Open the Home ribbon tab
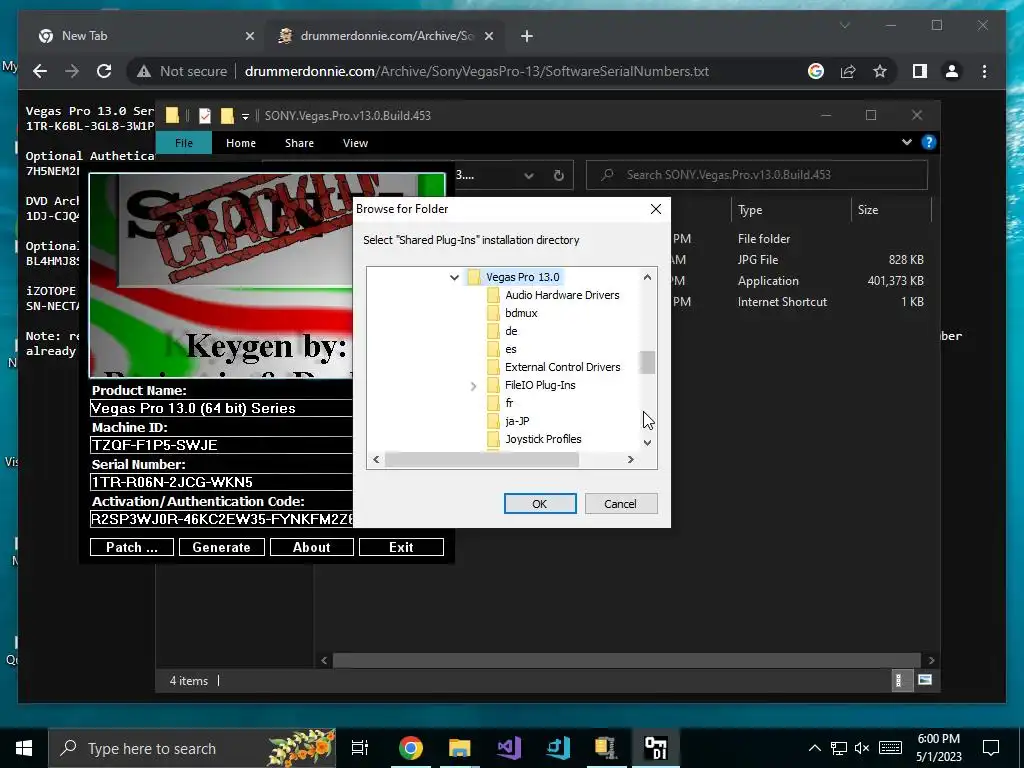1024x768 pixels. [x=241, y=143]
